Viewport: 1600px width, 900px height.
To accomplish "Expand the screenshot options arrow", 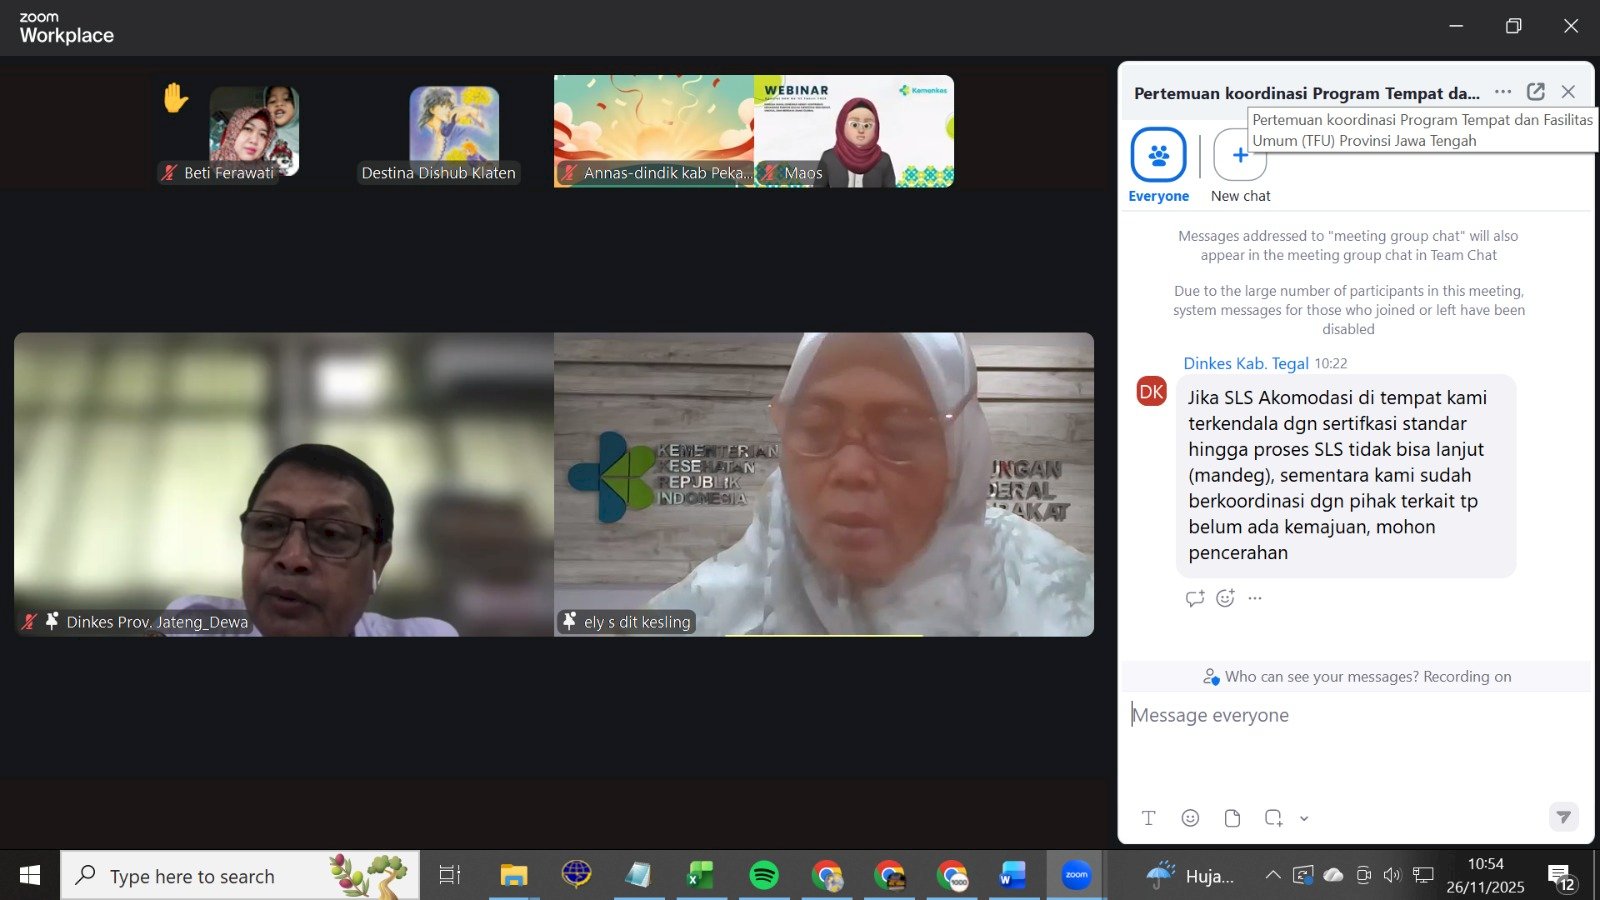I will (1304, 819).
